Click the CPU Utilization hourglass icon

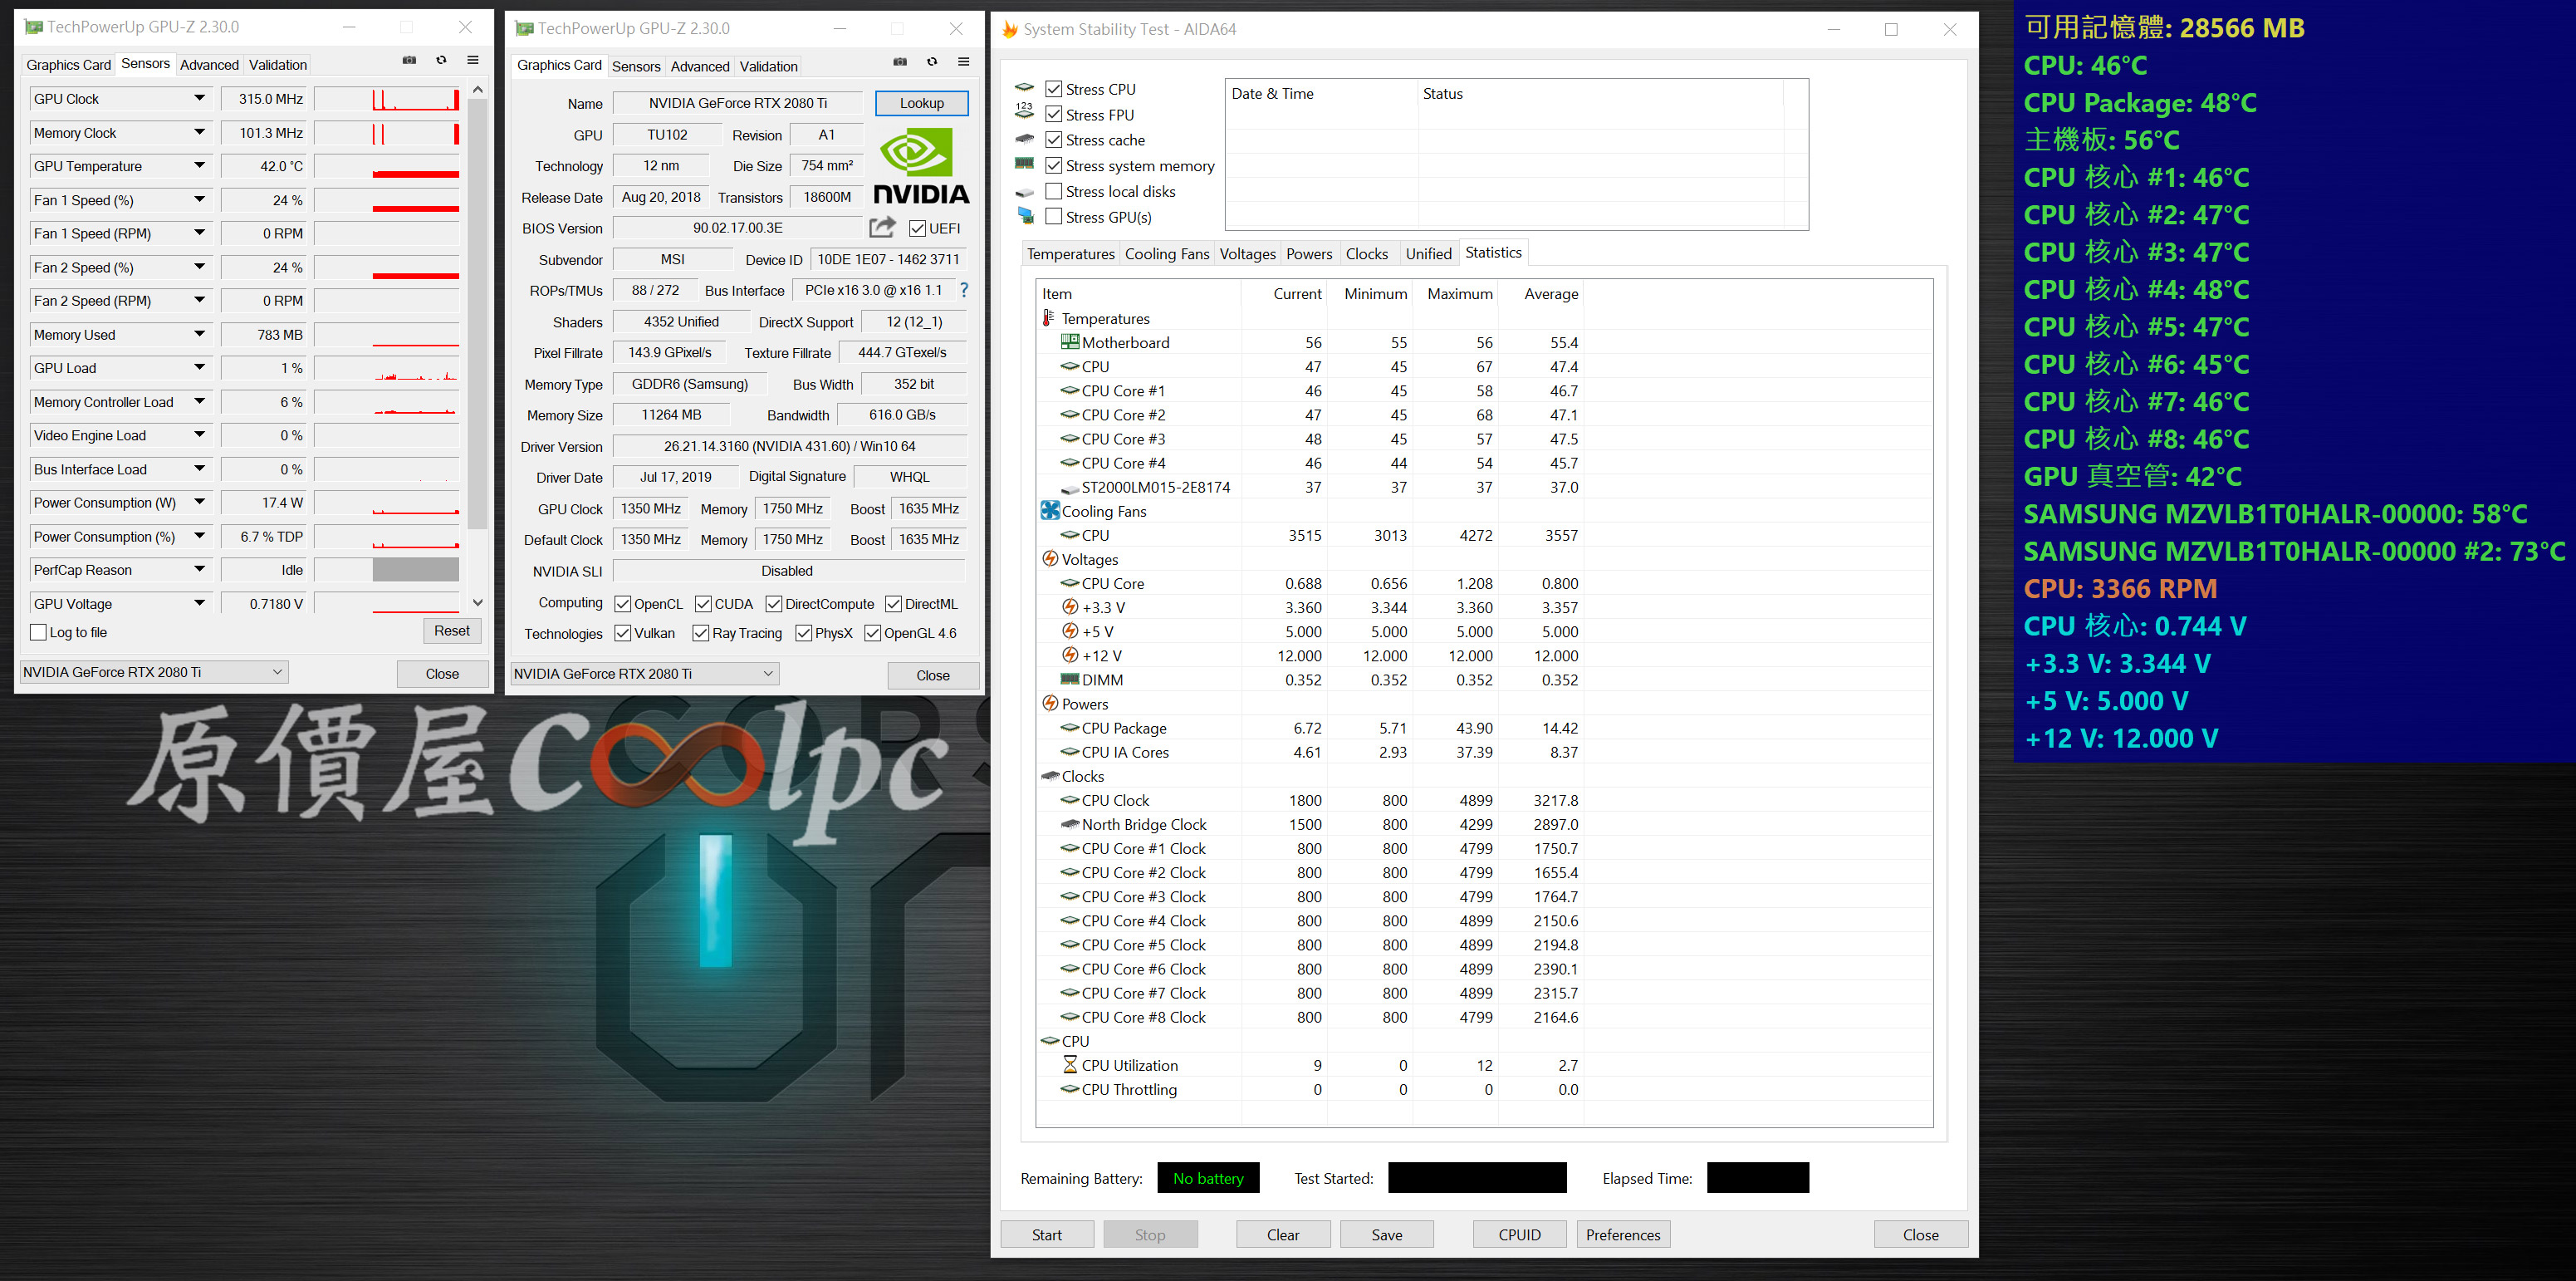(x=1070, y=1065)
